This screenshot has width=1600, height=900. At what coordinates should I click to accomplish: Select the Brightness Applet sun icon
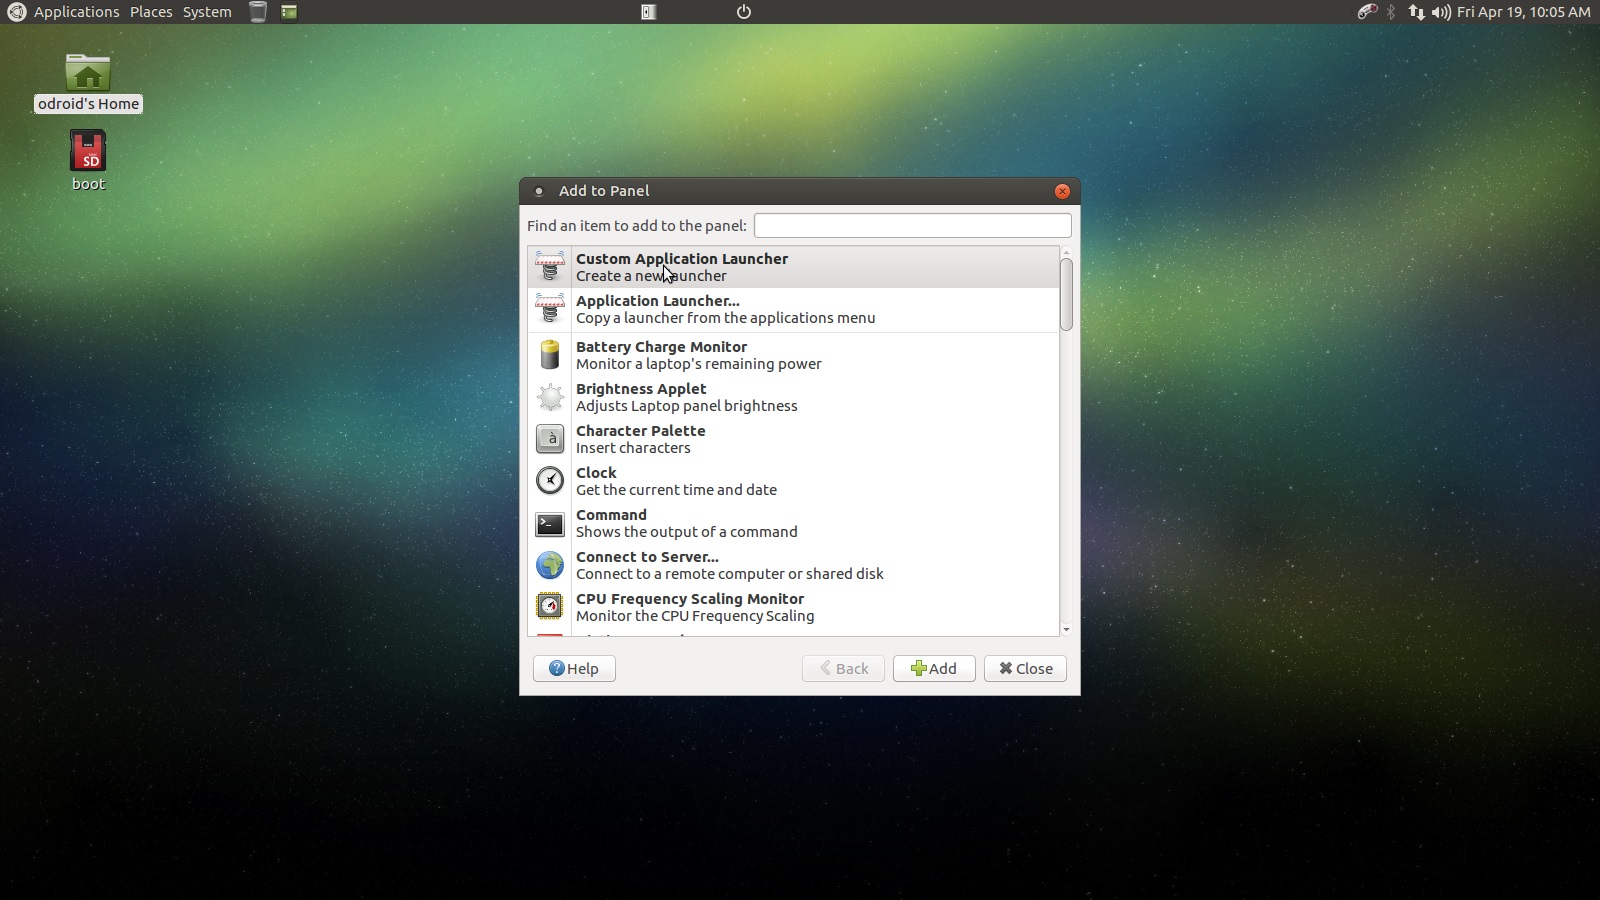tap(550, 397)
